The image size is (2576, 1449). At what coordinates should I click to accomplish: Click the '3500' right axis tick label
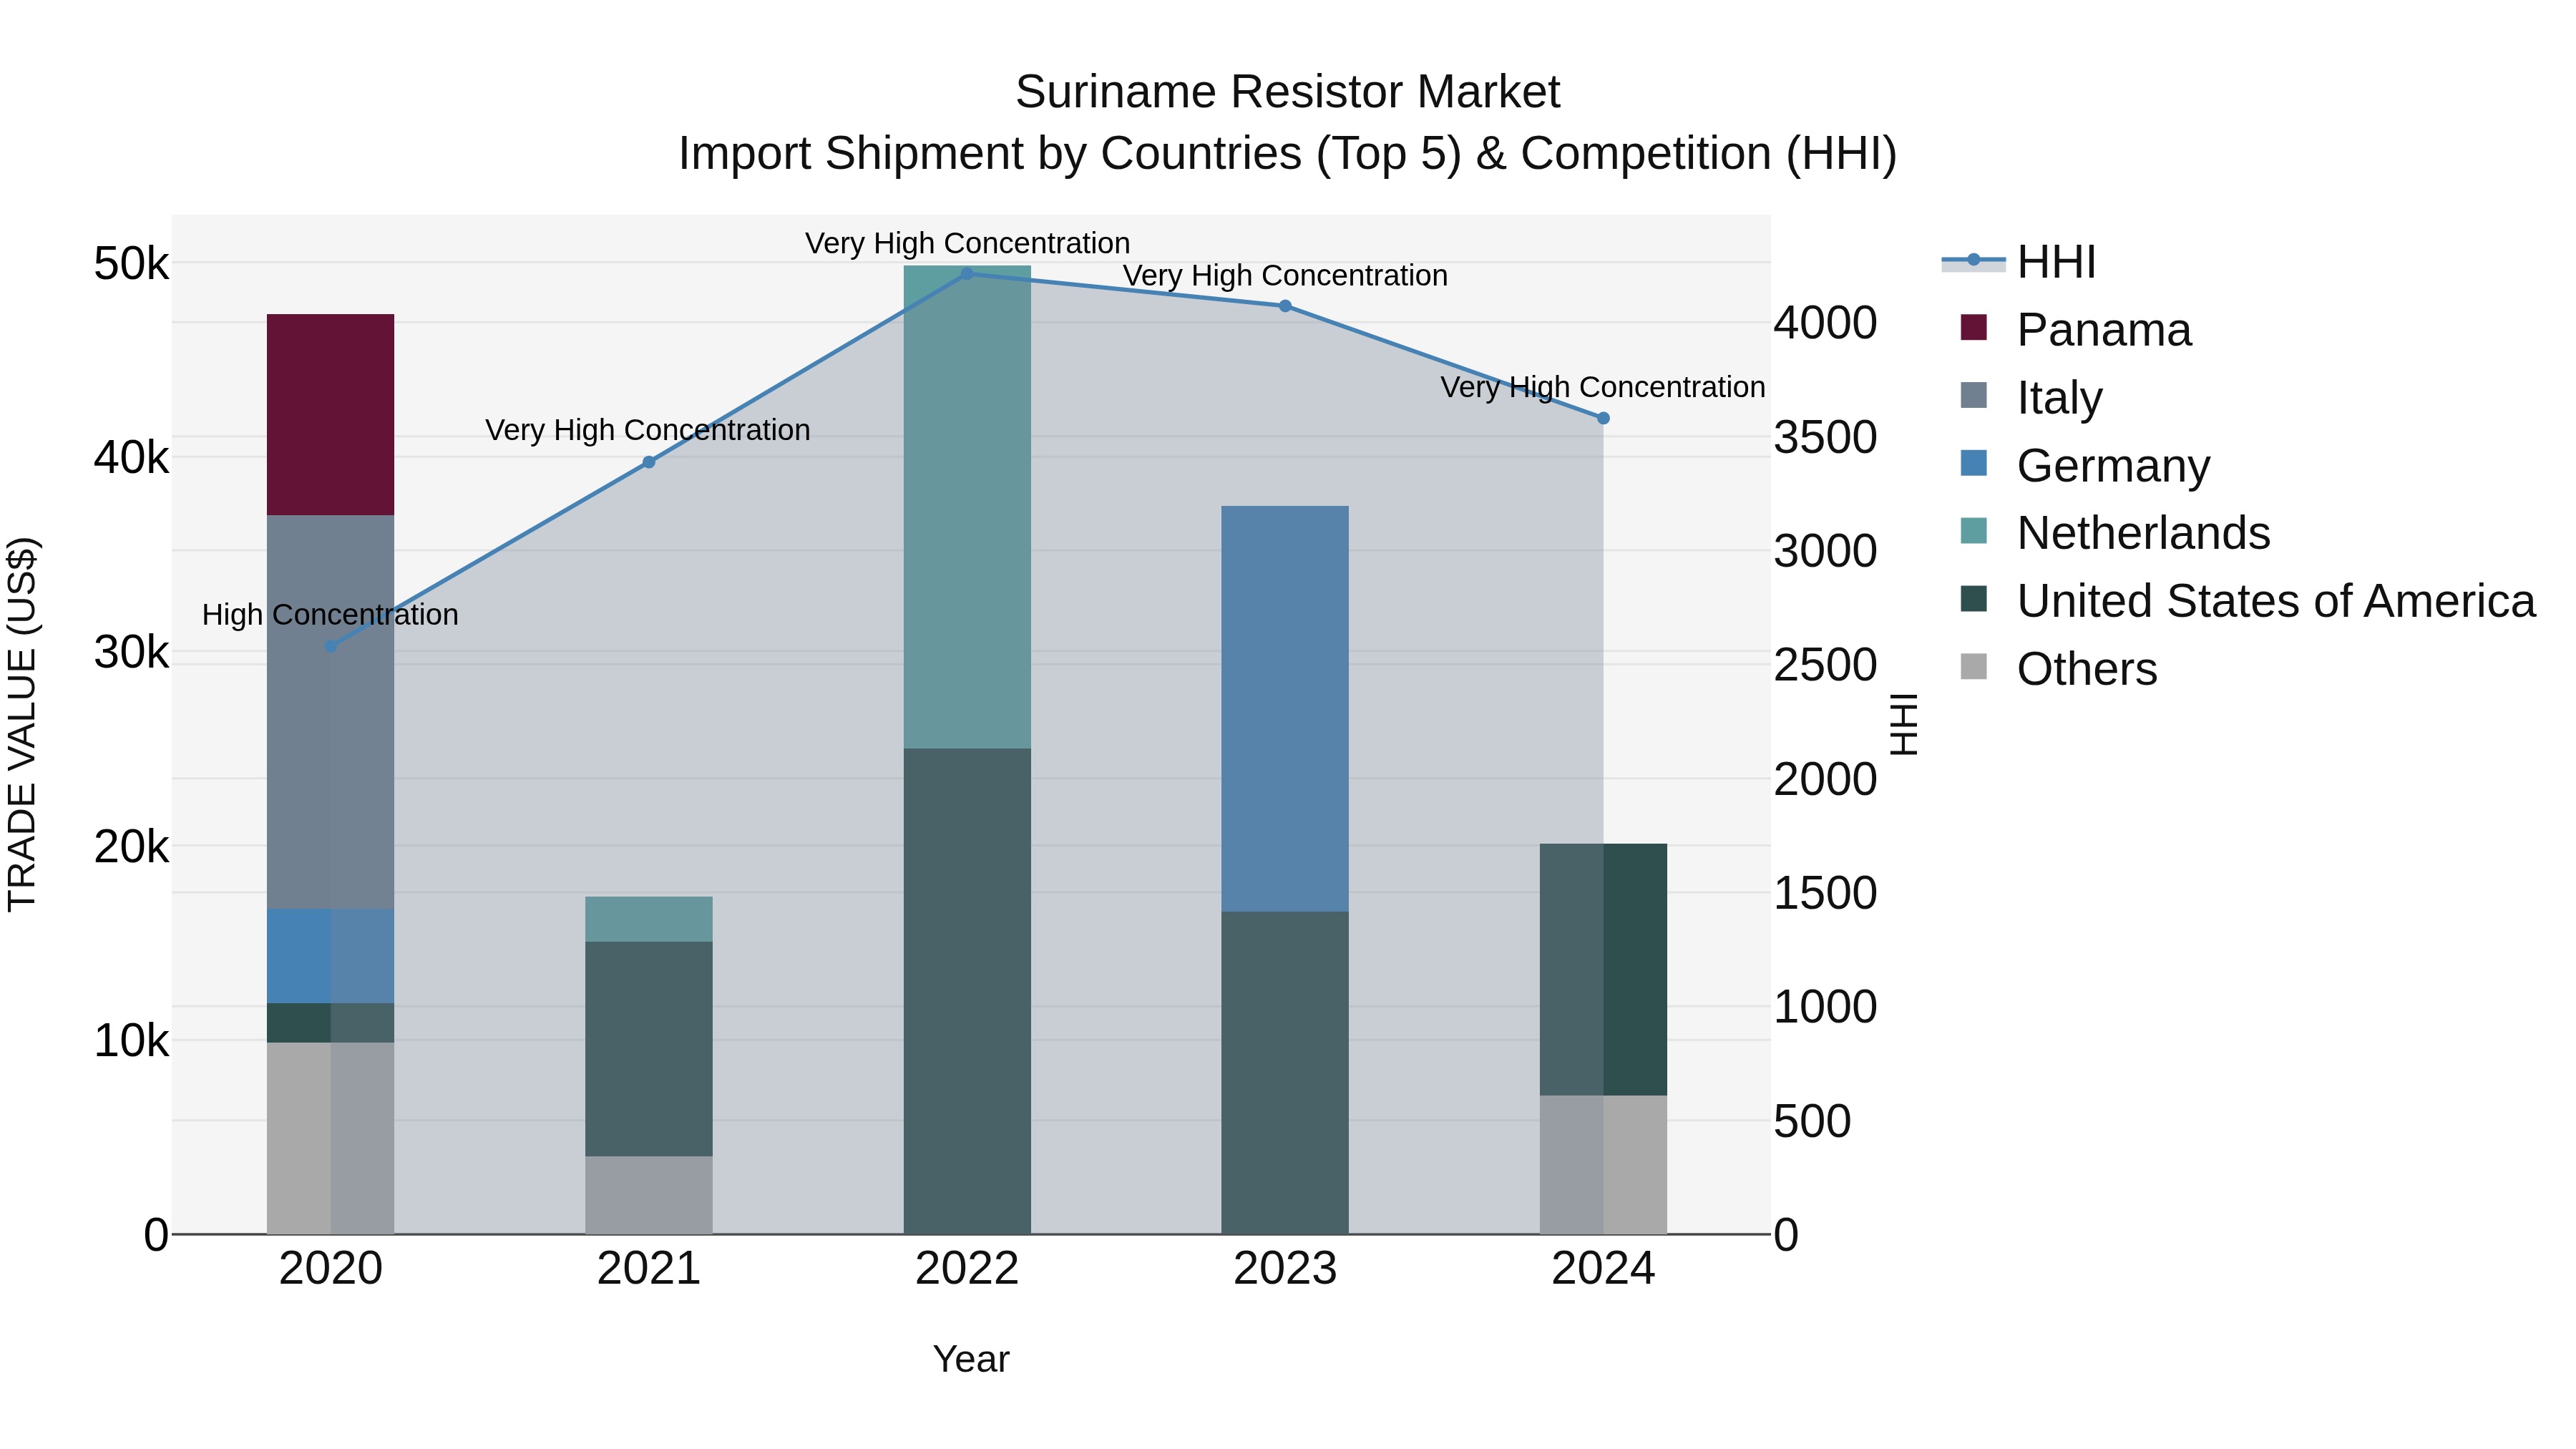coord(1825,438)
